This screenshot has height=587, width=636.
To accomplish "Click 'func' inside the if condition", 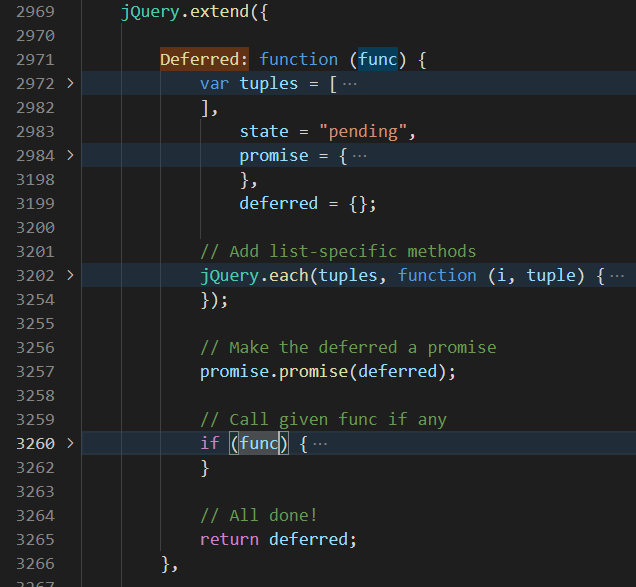I will (259, 443).
